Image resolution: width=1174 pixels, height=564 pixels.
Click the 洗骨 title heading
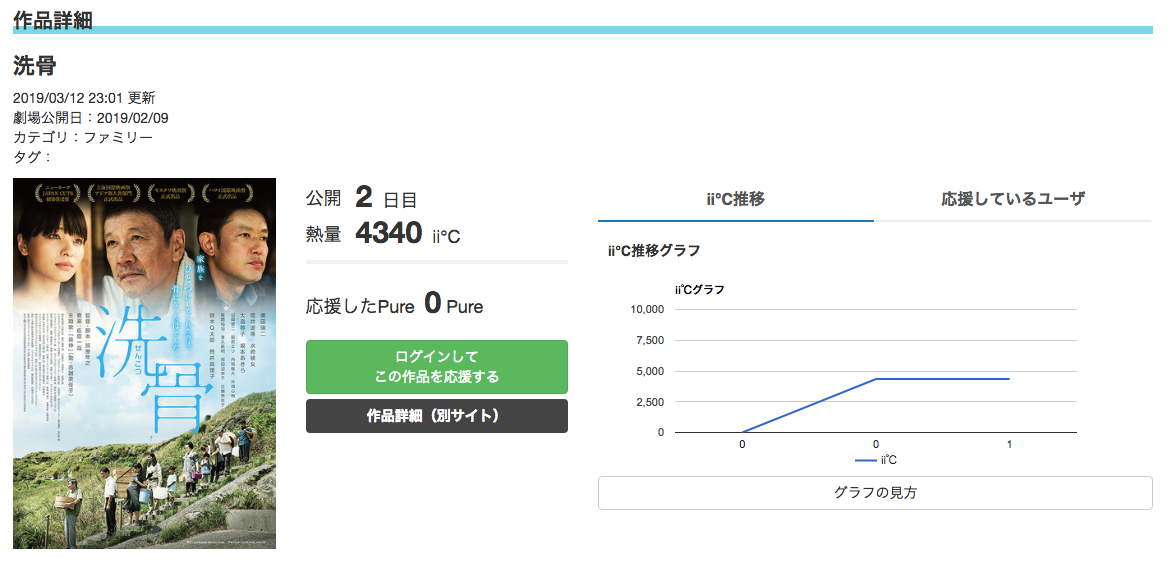(35, 66)
